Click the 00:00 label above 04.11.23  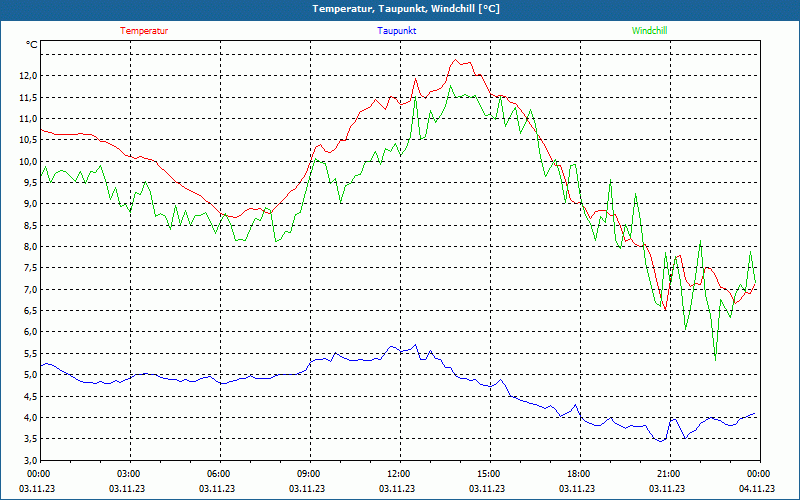click(760, 474)
